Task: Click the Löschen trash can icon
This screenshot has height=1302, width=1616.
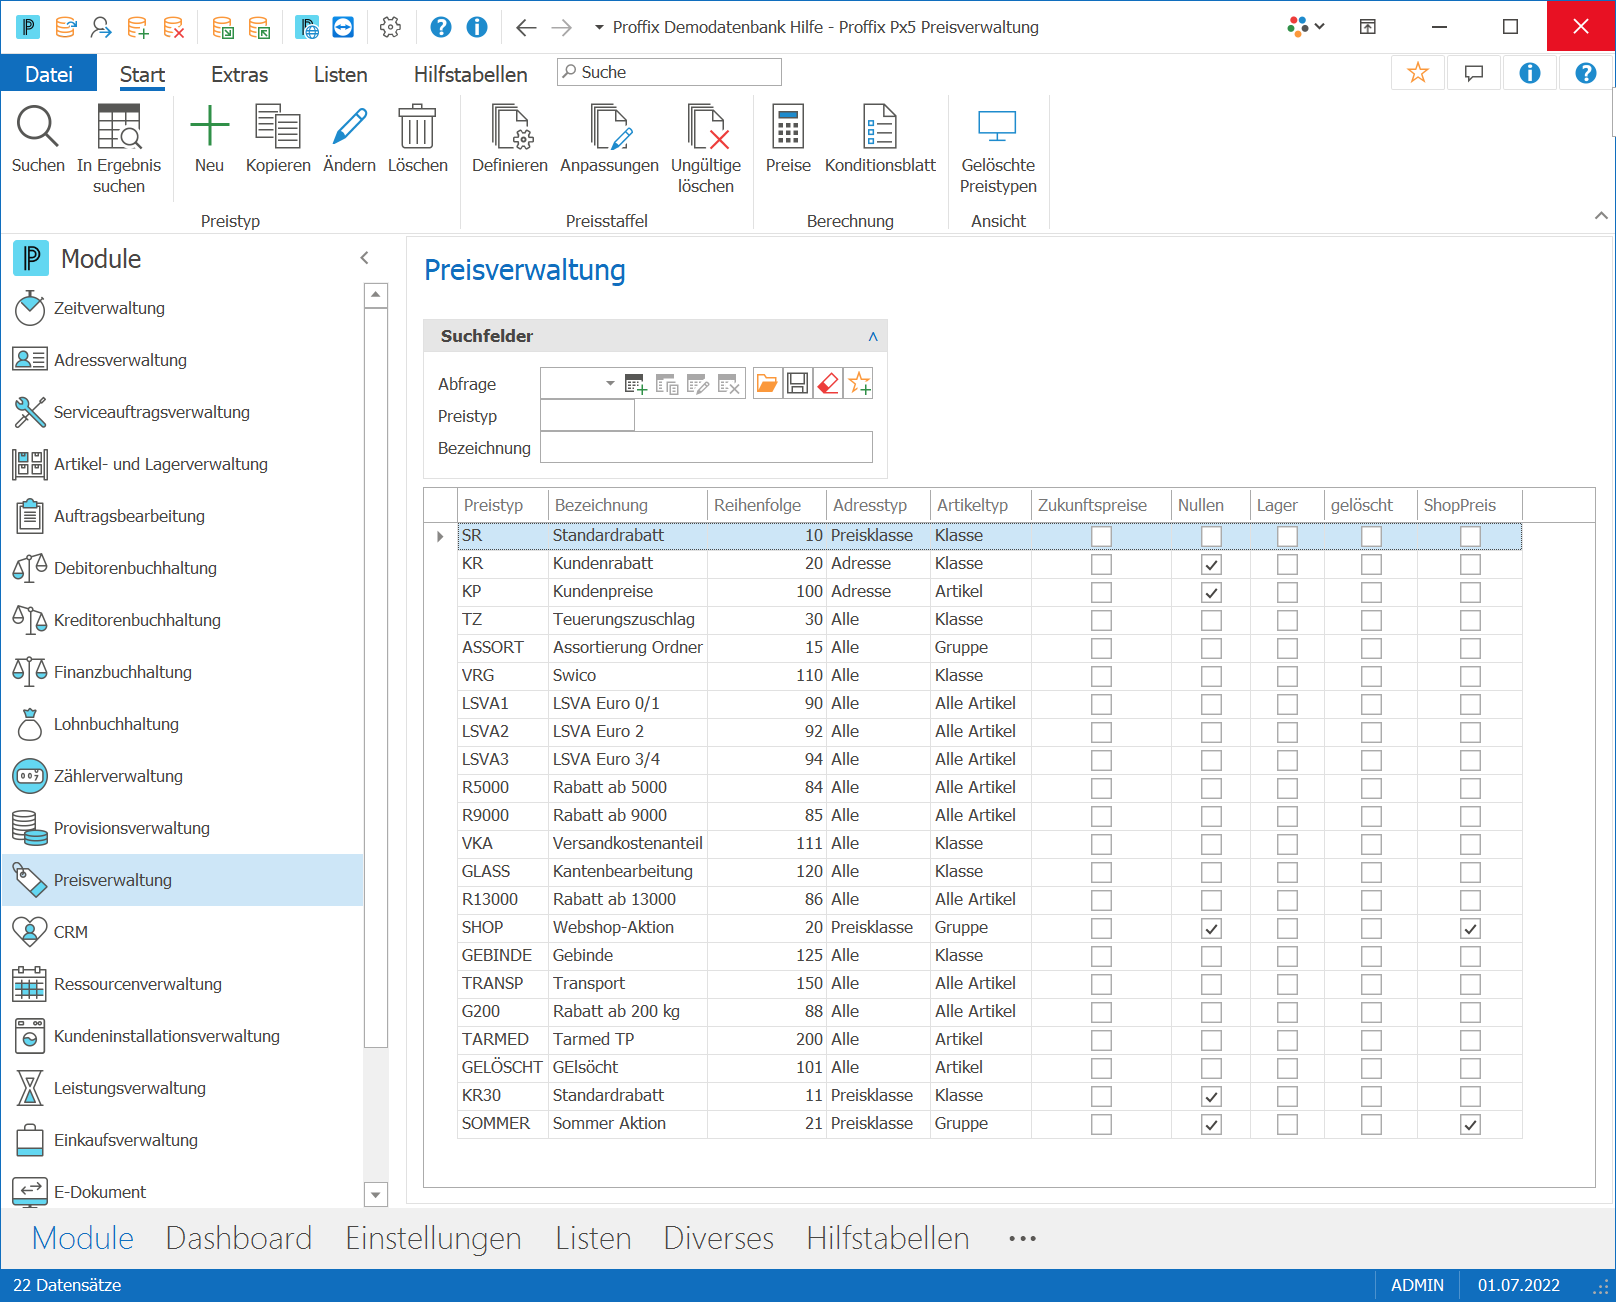Action: tap(417, 127)
